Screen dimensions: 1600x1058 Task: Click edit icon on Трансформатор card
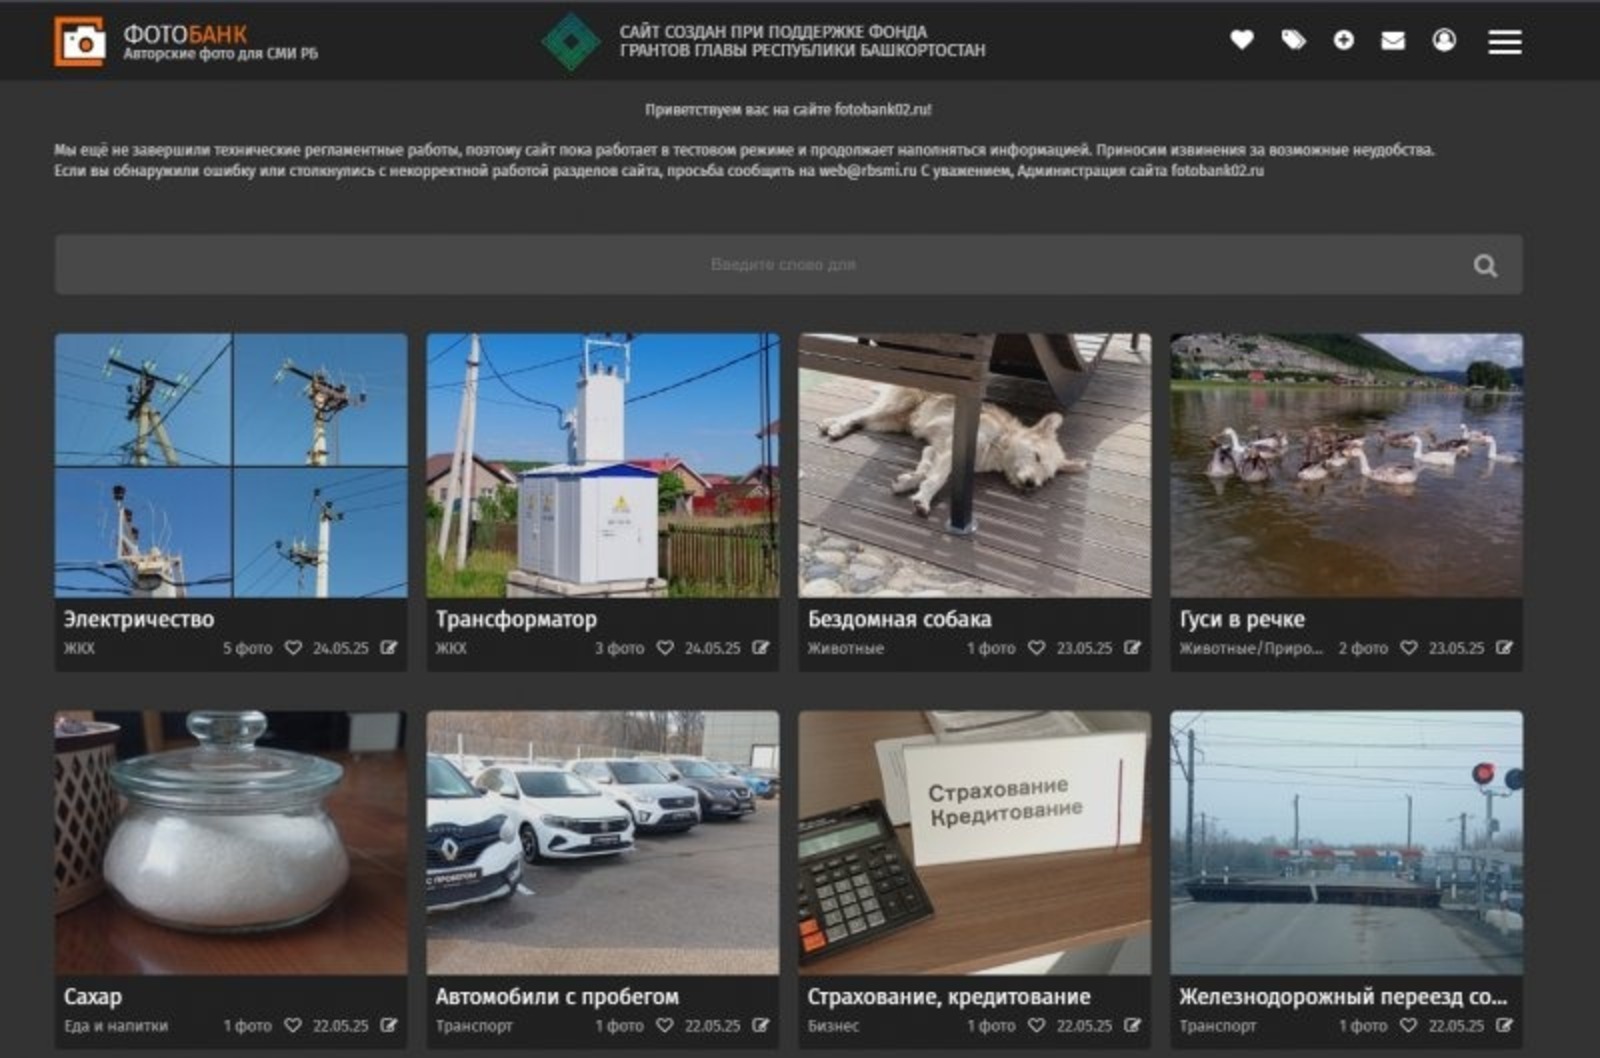[761, 648]
